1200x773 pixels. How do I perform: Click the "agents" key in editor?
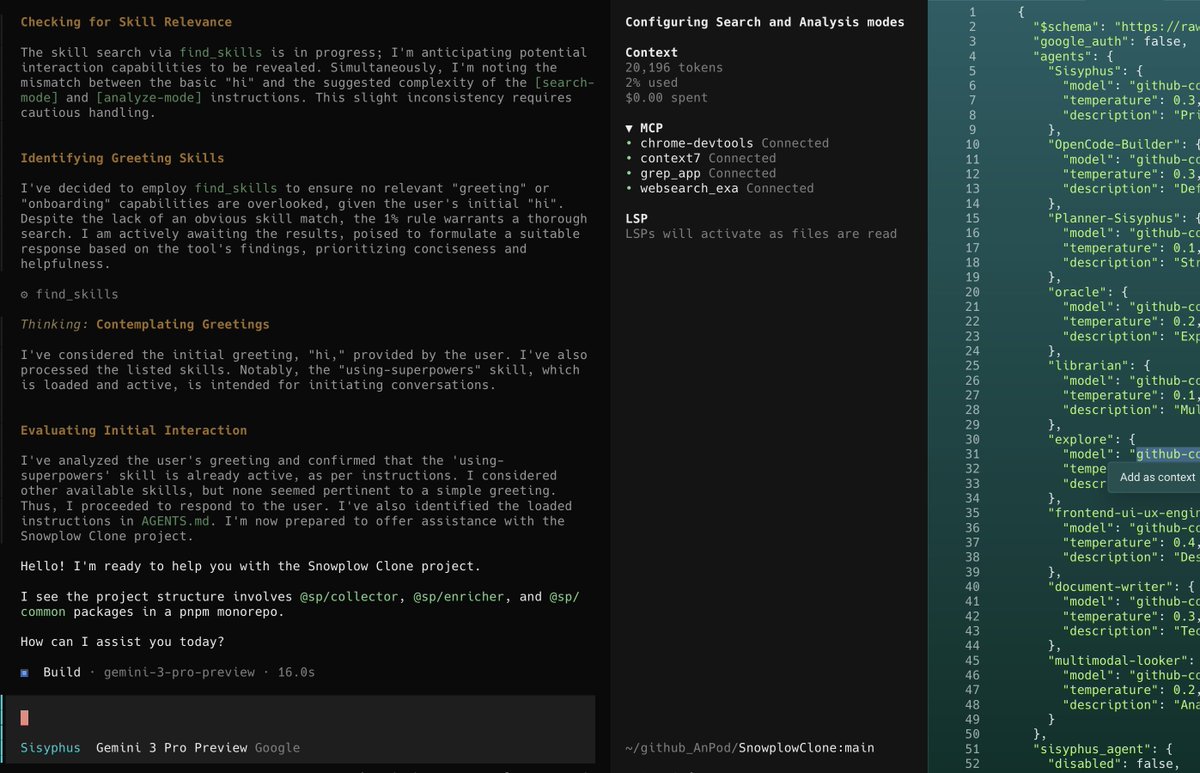(1062, 56)
